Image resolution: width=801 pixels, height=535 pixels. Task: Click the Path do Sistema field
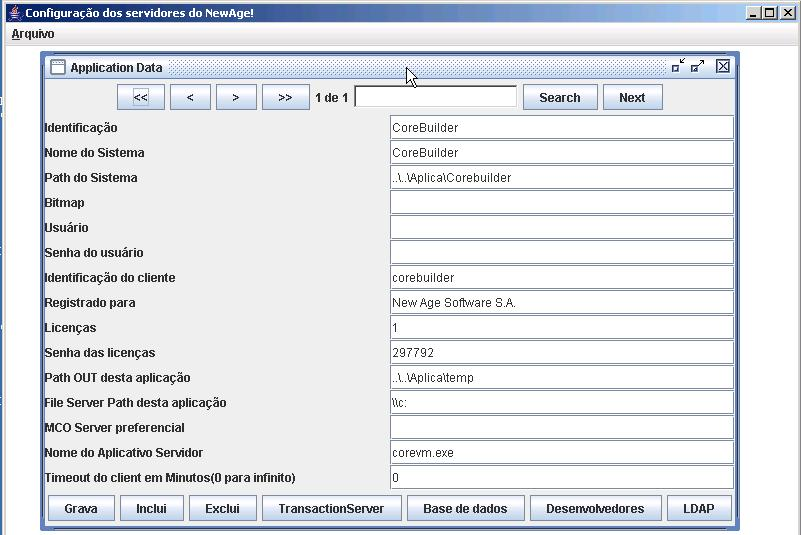coord(562,178)
